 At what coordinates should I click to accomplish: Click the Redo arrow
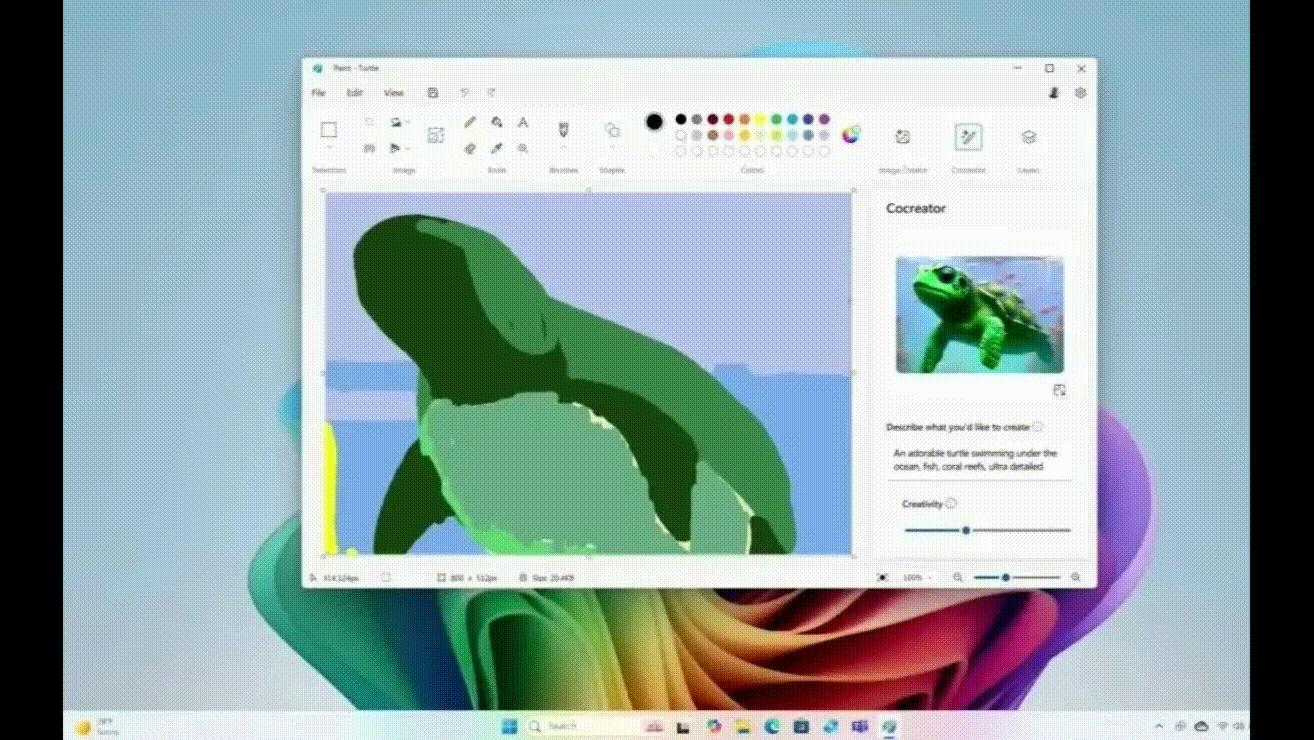pos(491,93)
